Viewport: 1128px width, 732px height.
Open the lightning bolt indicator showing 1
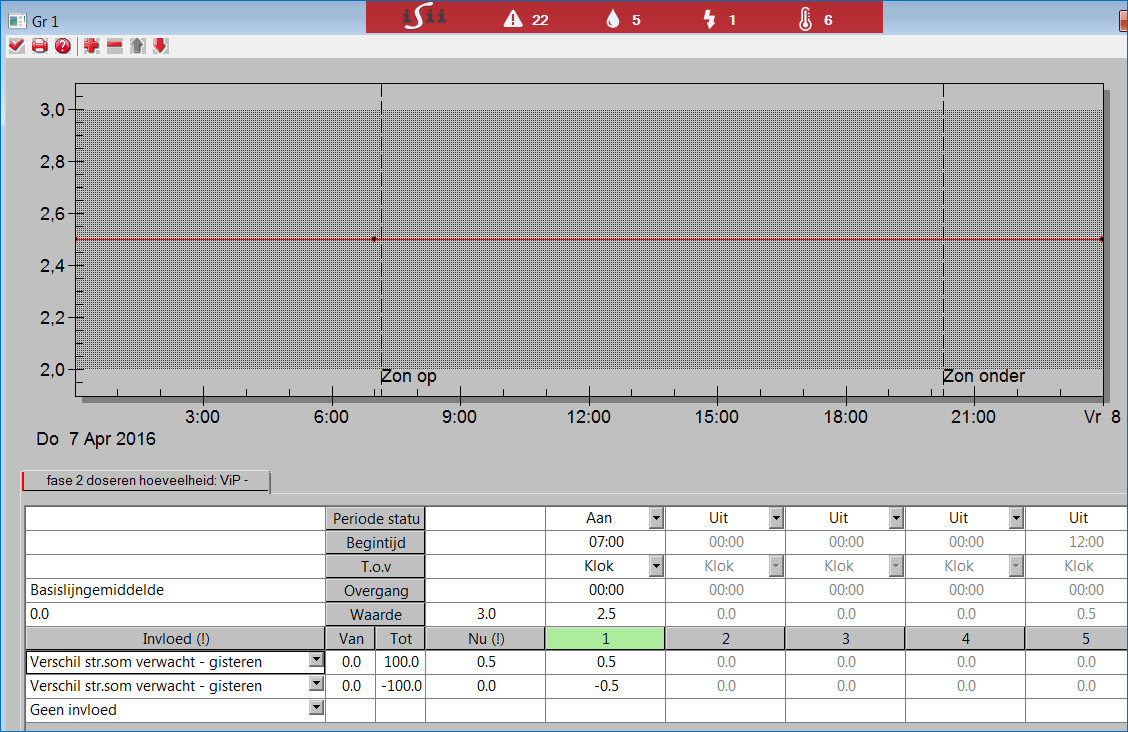click(x=719, y=19)
